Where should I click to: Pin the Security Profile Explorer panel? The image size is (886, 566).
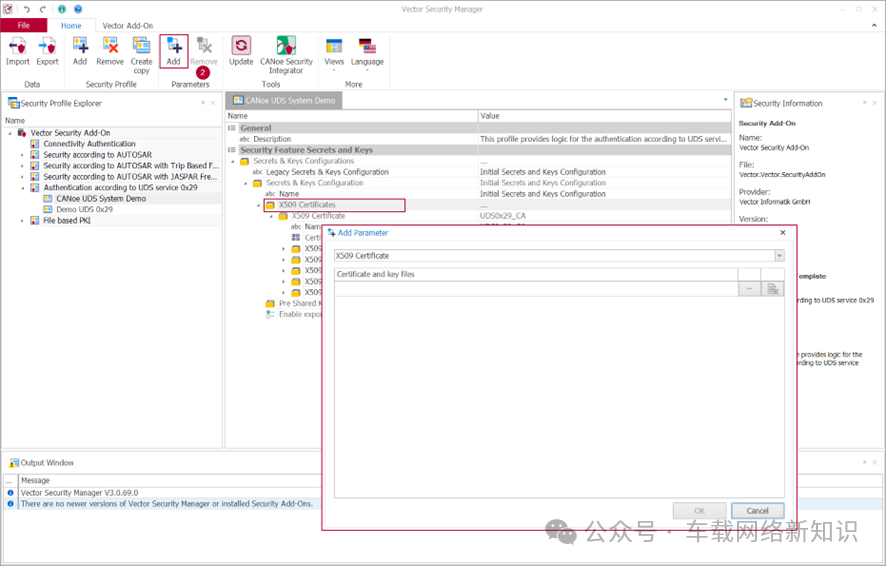click(x=203, y=103)
